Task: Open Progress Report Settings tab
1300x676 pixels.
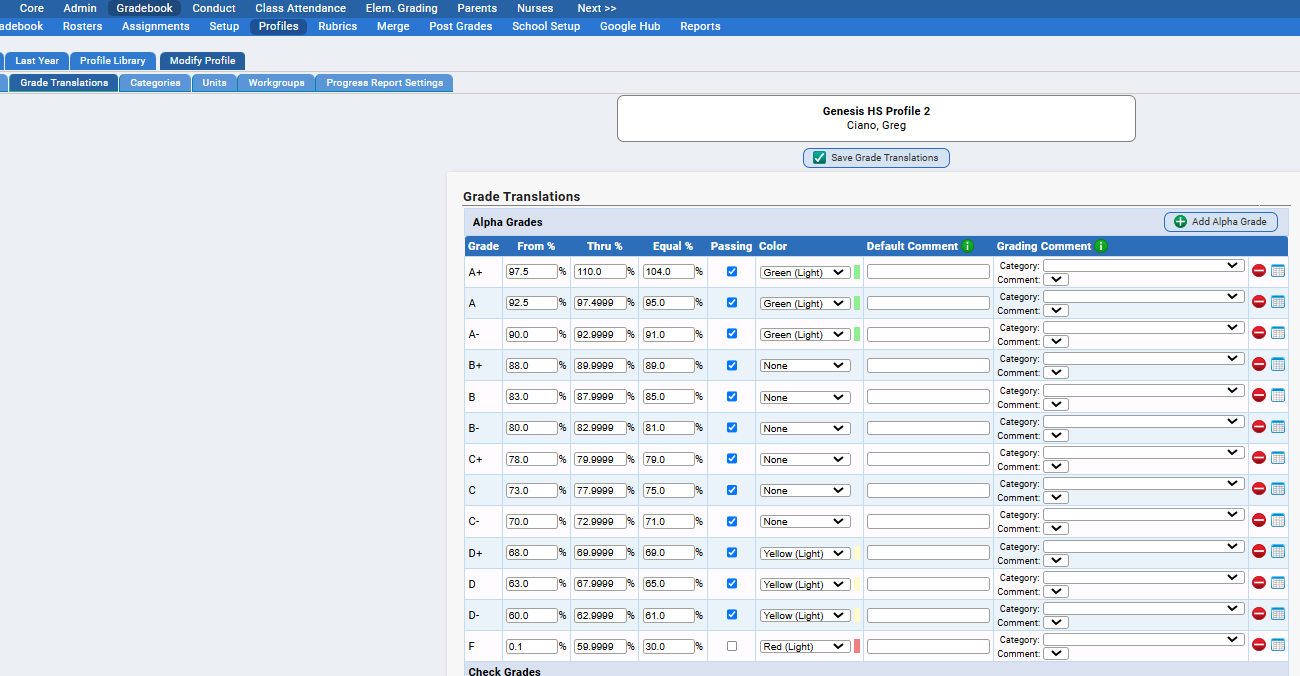Action: [385, 83]
